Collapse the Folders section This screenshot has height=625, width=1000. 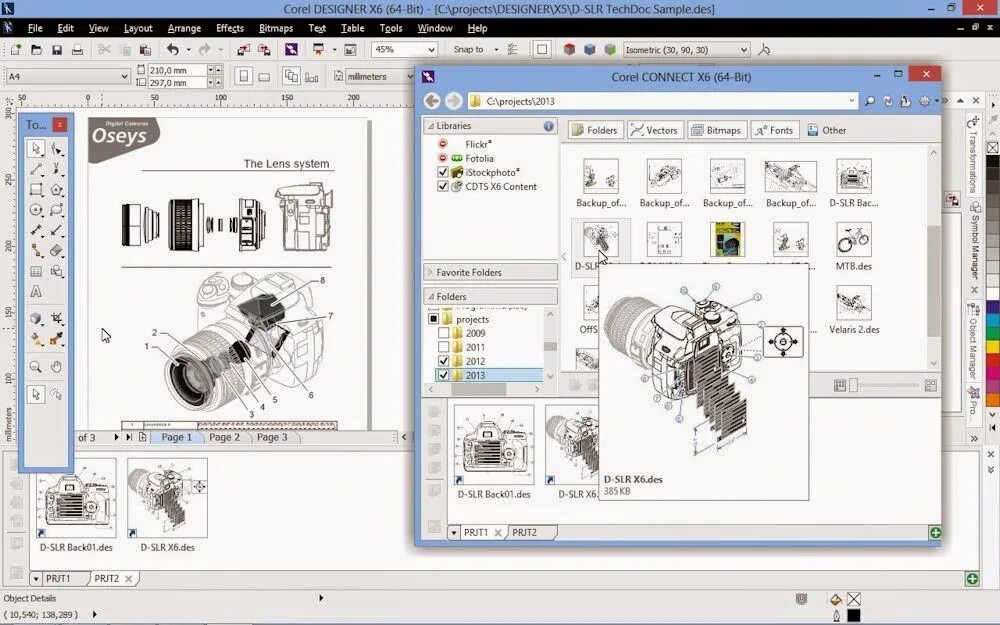pyautogui.click(x=431, y=297)
